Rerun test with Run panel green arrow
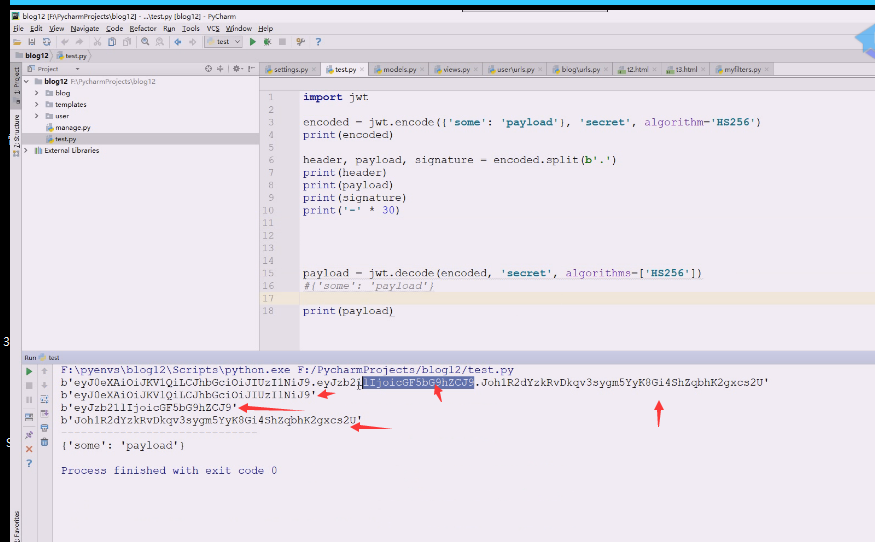 point(29,372)
